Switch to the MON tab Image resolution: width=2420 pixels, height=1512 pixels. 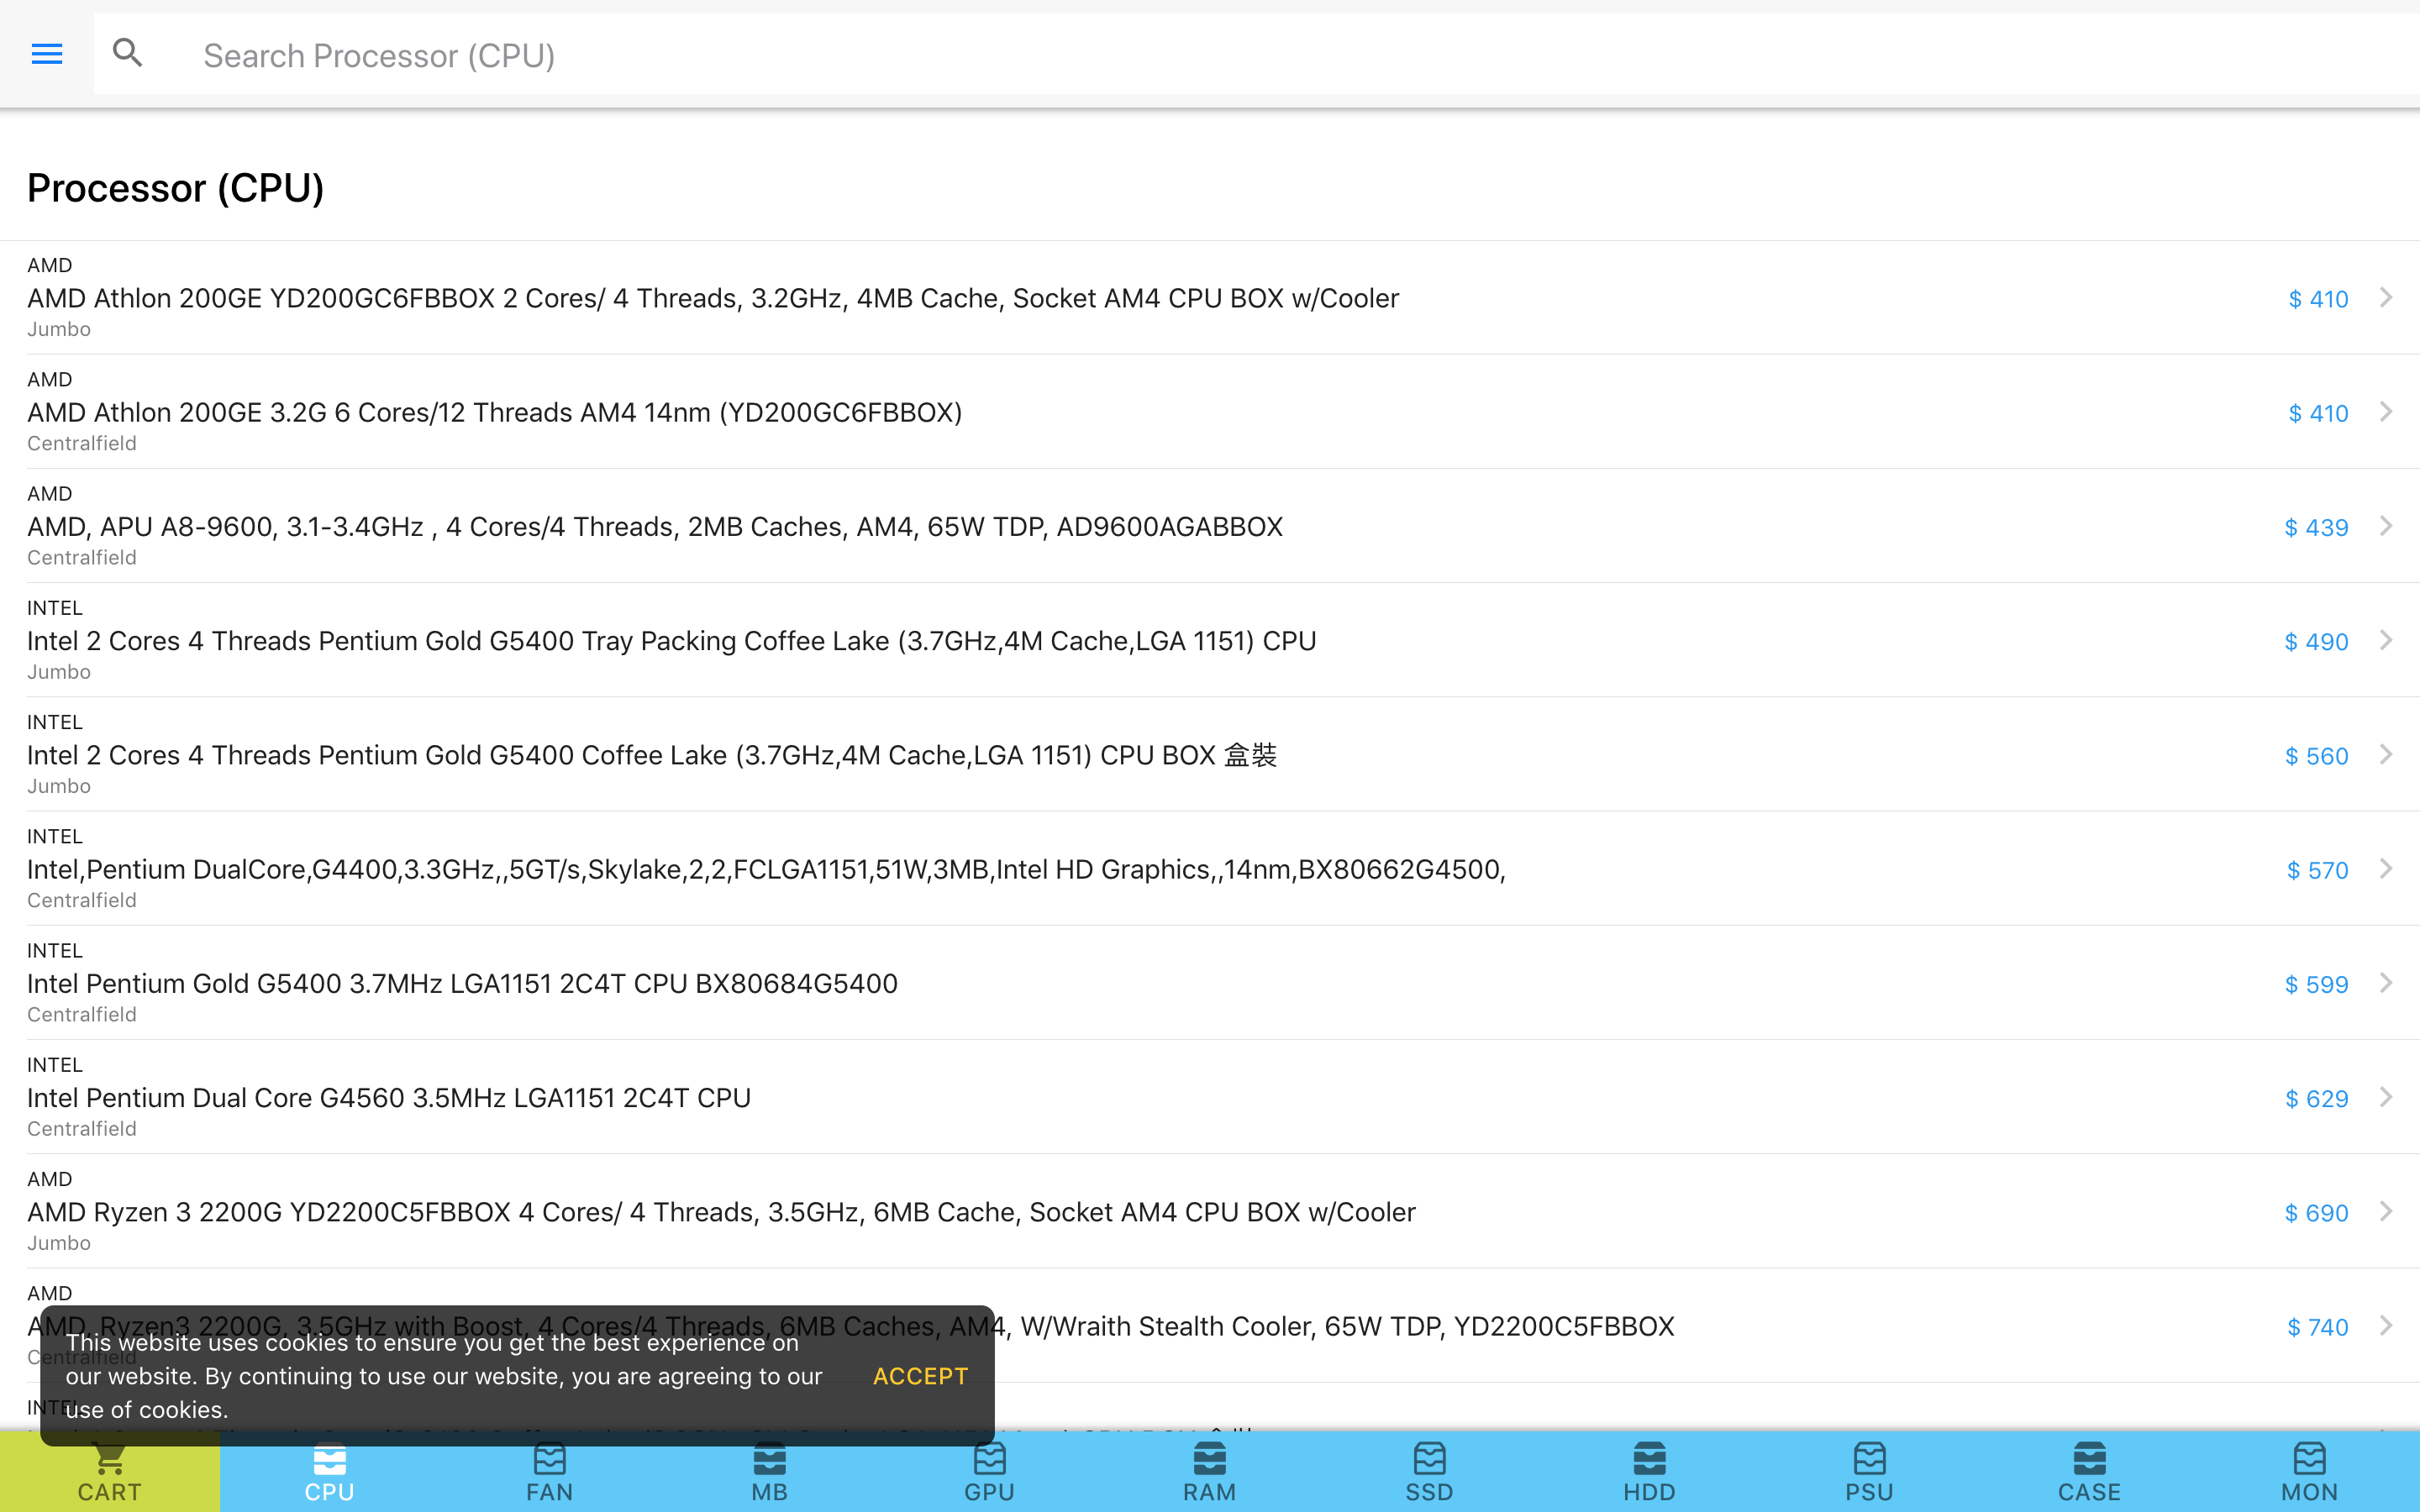tap(2310, 1472)
